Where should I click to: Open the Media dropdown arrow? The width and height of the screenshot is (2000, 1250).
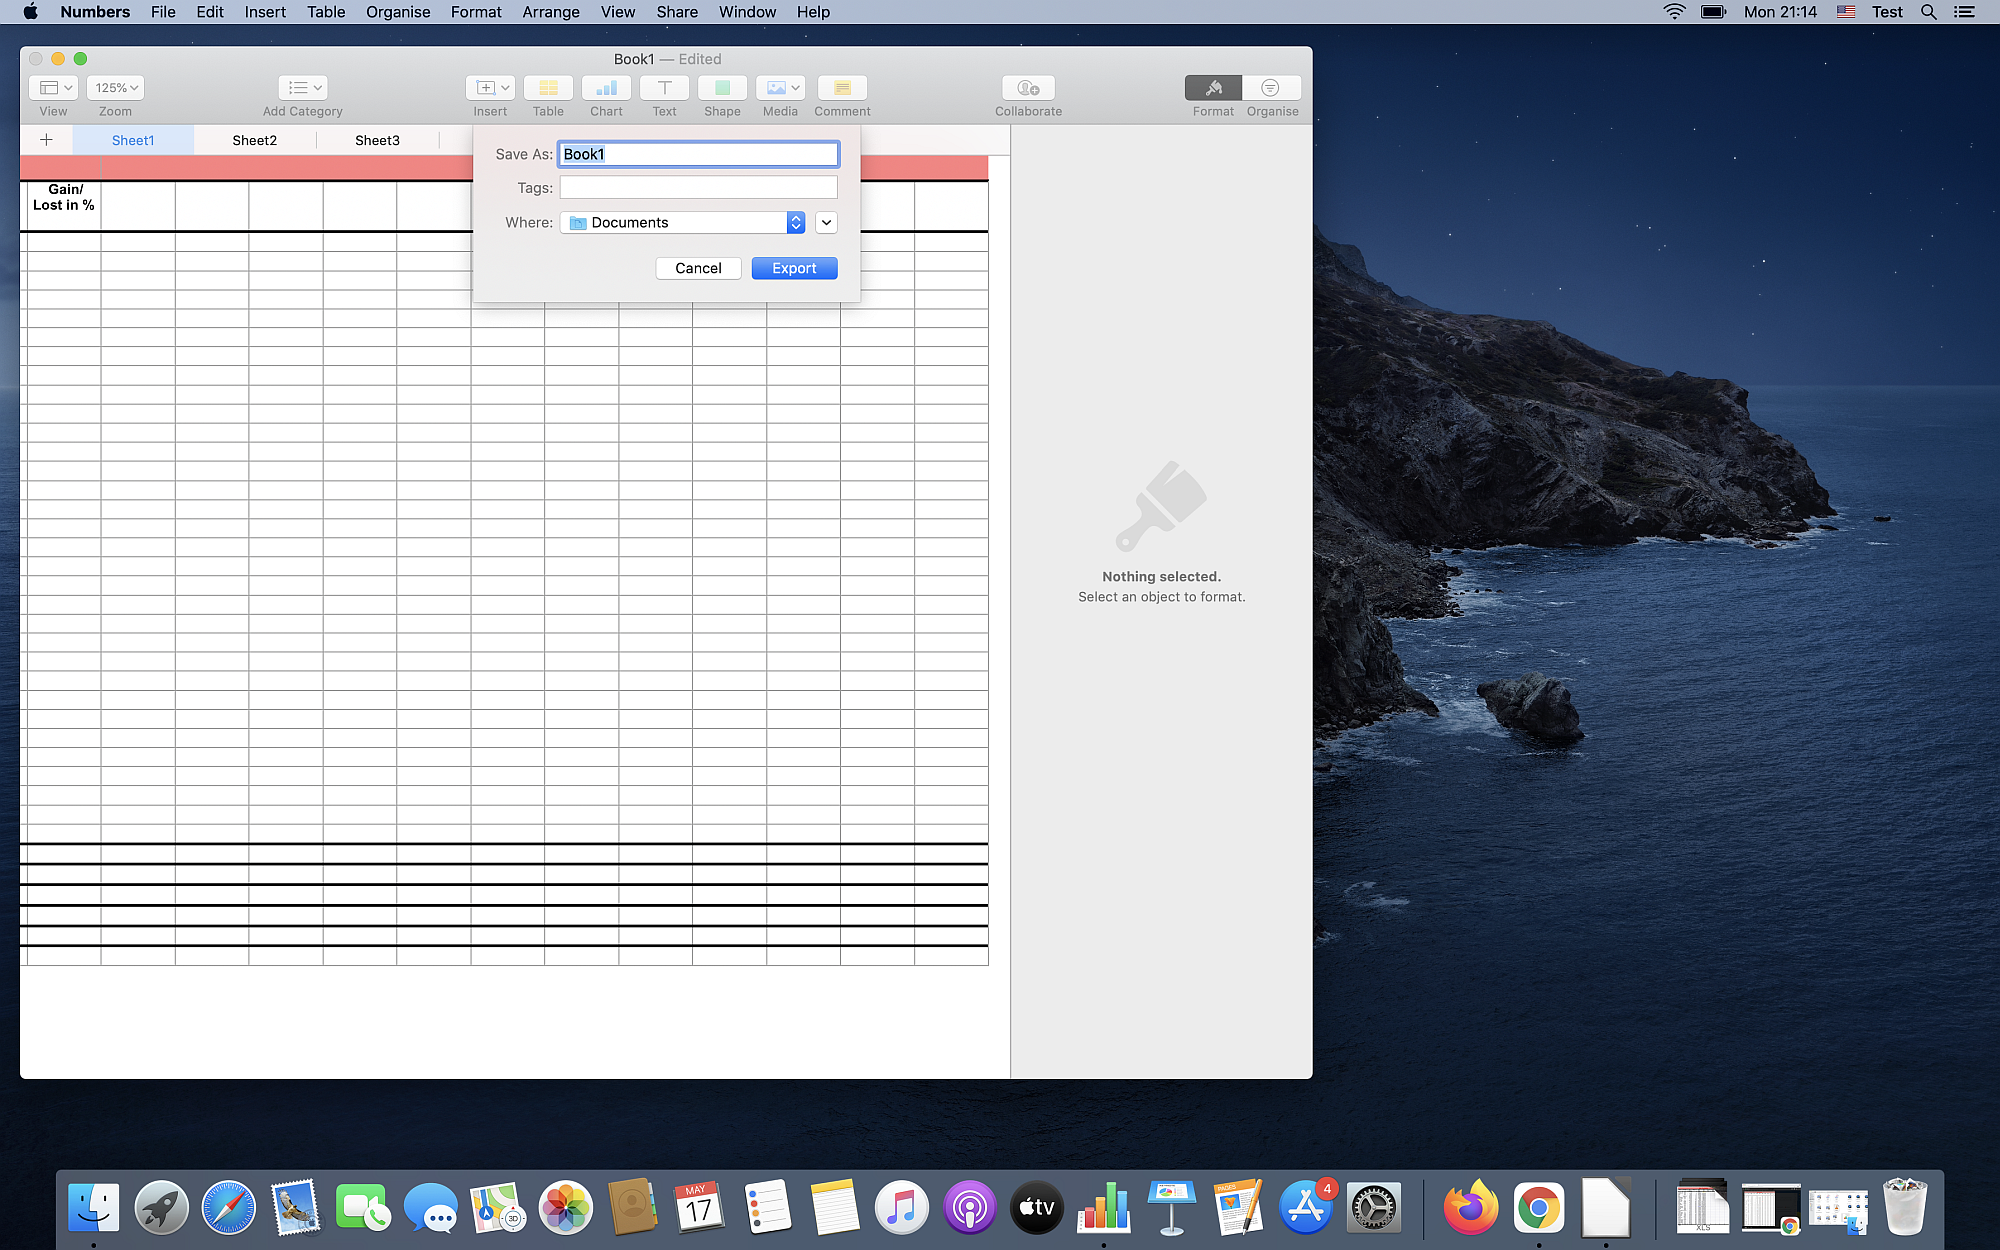(x=797, y=88)
